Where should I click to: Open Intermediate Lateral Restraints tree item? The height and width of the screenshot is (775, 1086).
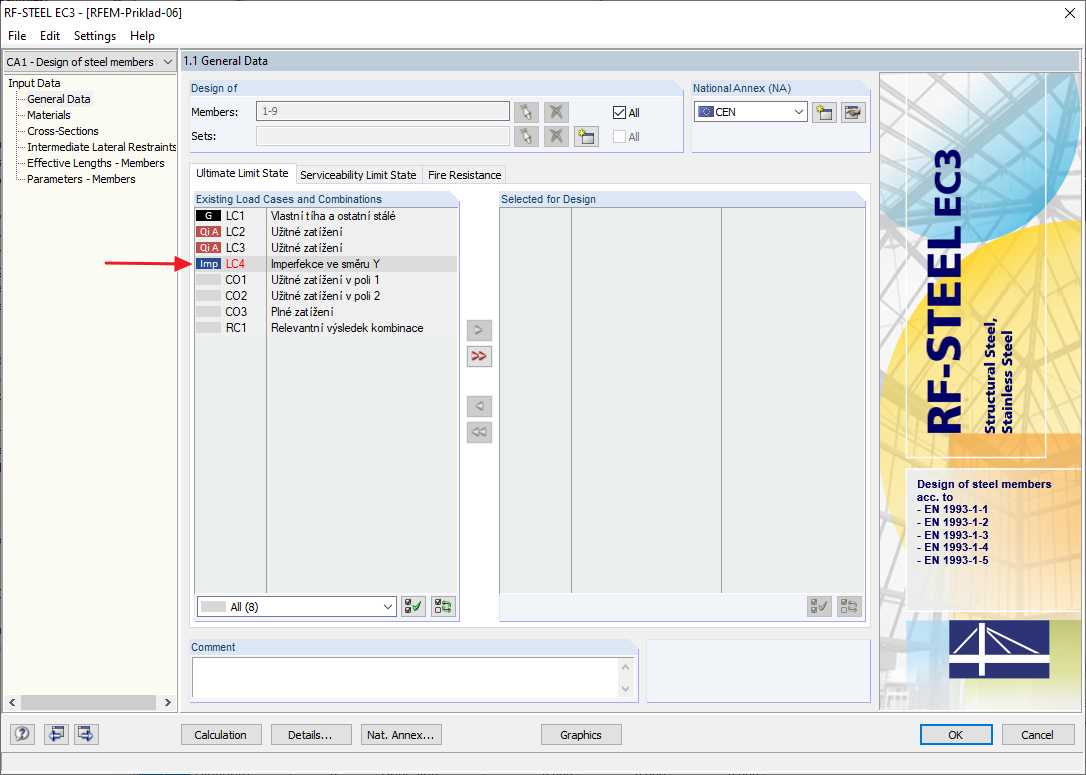coord(101,147)
